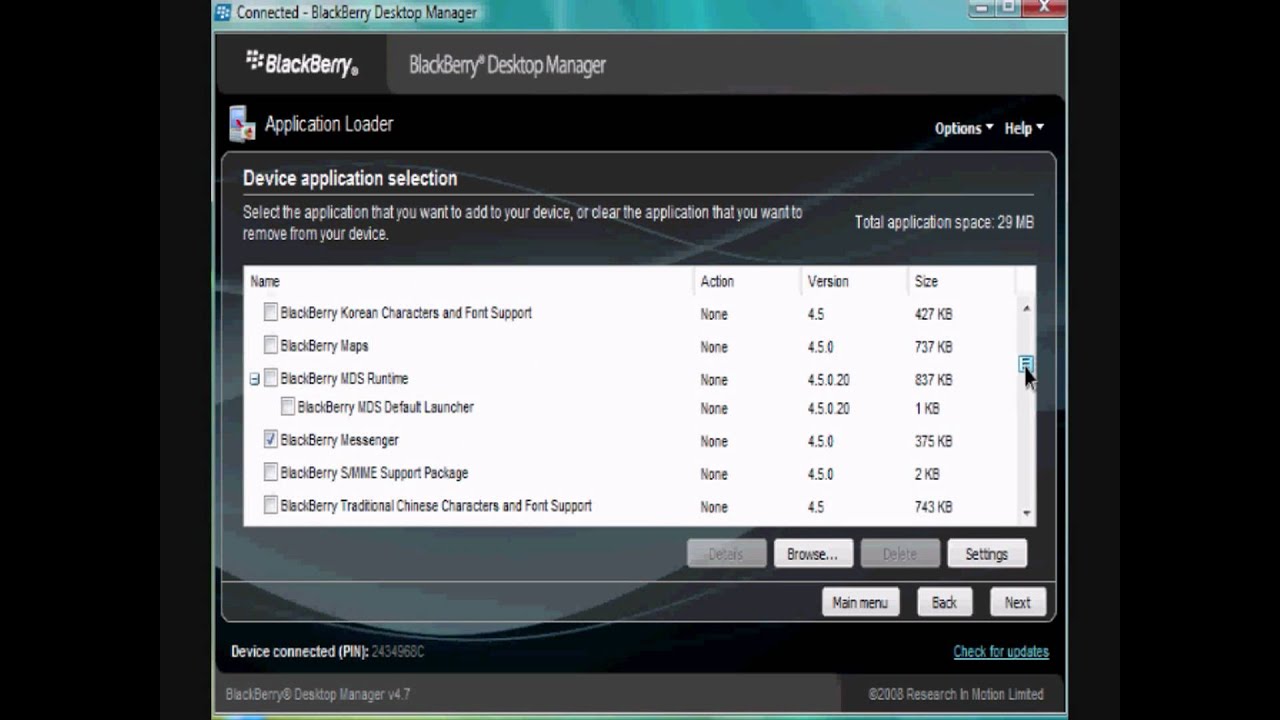Open the Help dropdown menu
Viewport: 1280px width, 720px height.
coord(1024,128)
